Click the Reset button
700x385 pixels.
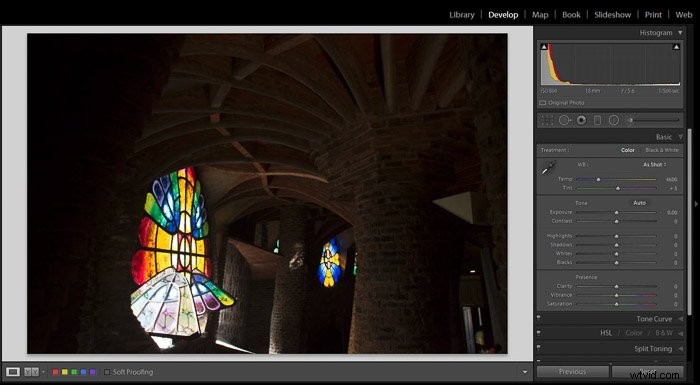coord(648,372)
